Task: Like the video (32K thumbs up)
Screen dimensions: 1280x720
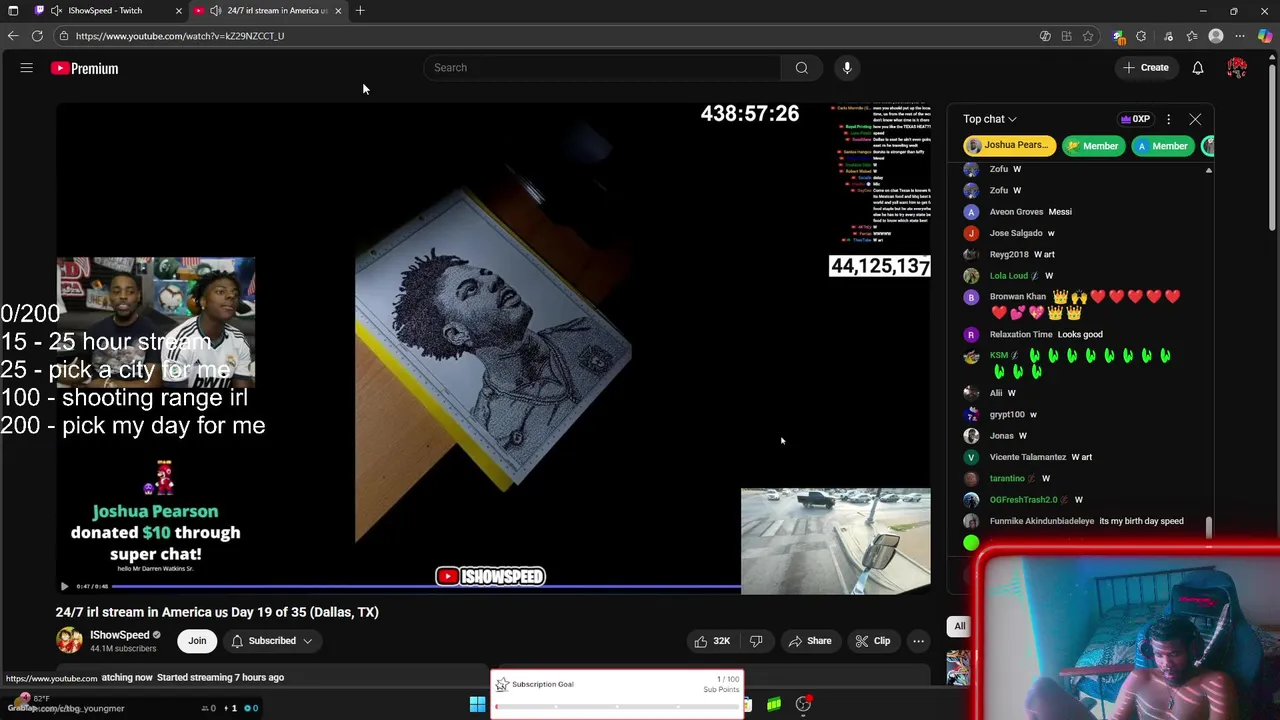Action: 713,641
